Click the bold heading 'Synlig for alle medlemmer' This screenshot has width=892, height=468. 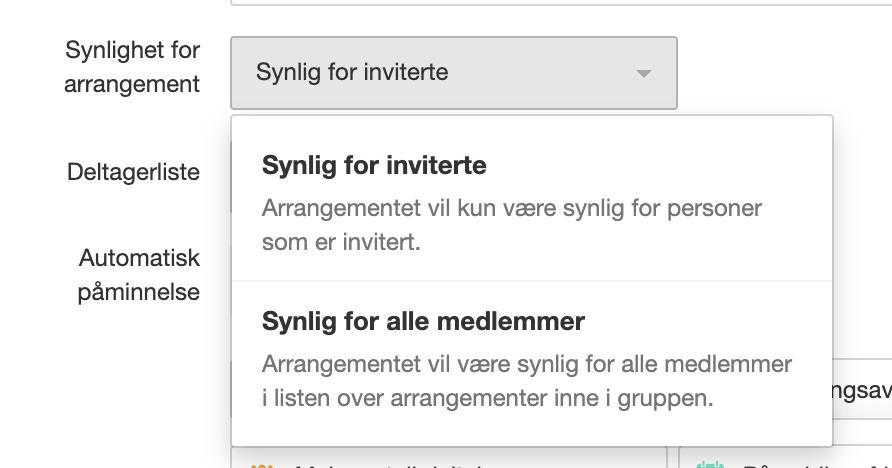tap(423, 321)
